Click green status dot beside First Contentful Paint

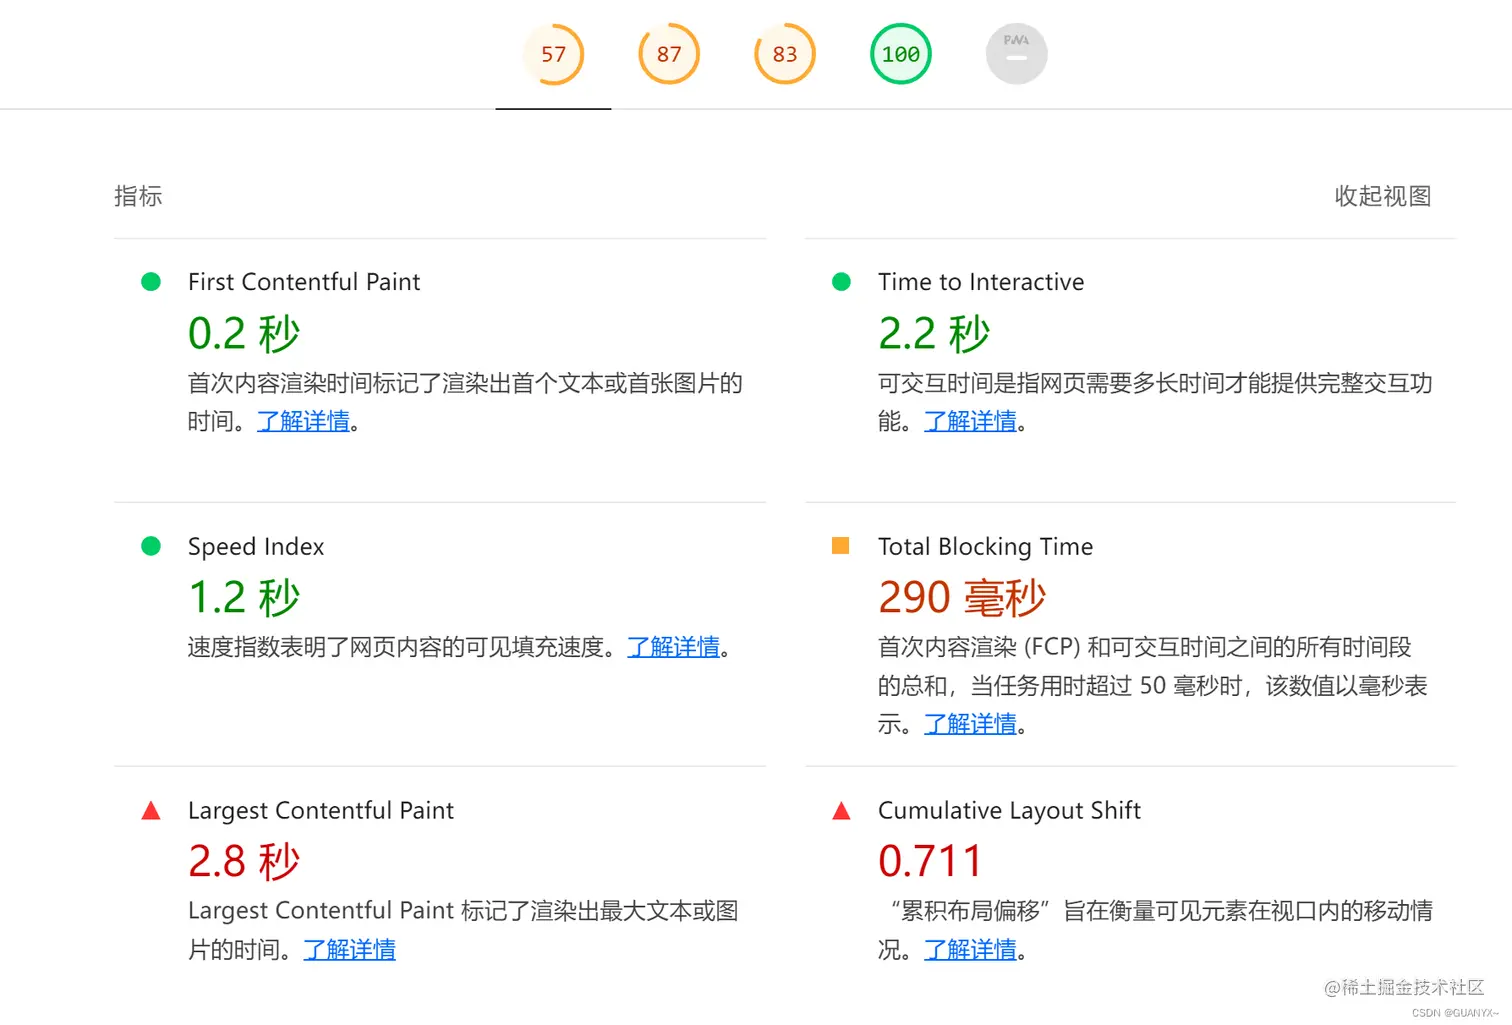pos(151,282)
